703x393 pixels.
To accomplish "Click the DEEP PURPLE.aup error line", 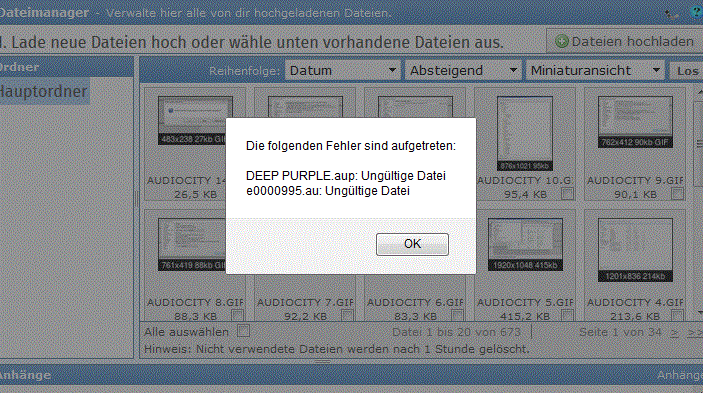I will 346,176.
